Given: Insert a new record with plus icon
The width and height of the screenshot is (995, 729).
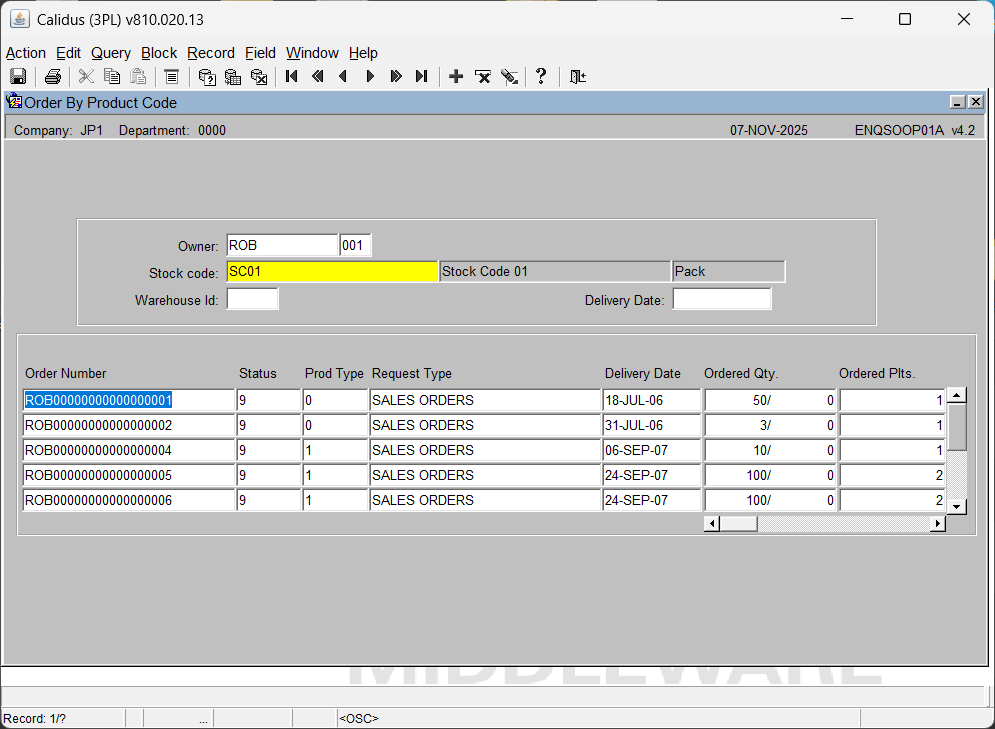Looking at the screenshot, I should (x=456, y=77).
